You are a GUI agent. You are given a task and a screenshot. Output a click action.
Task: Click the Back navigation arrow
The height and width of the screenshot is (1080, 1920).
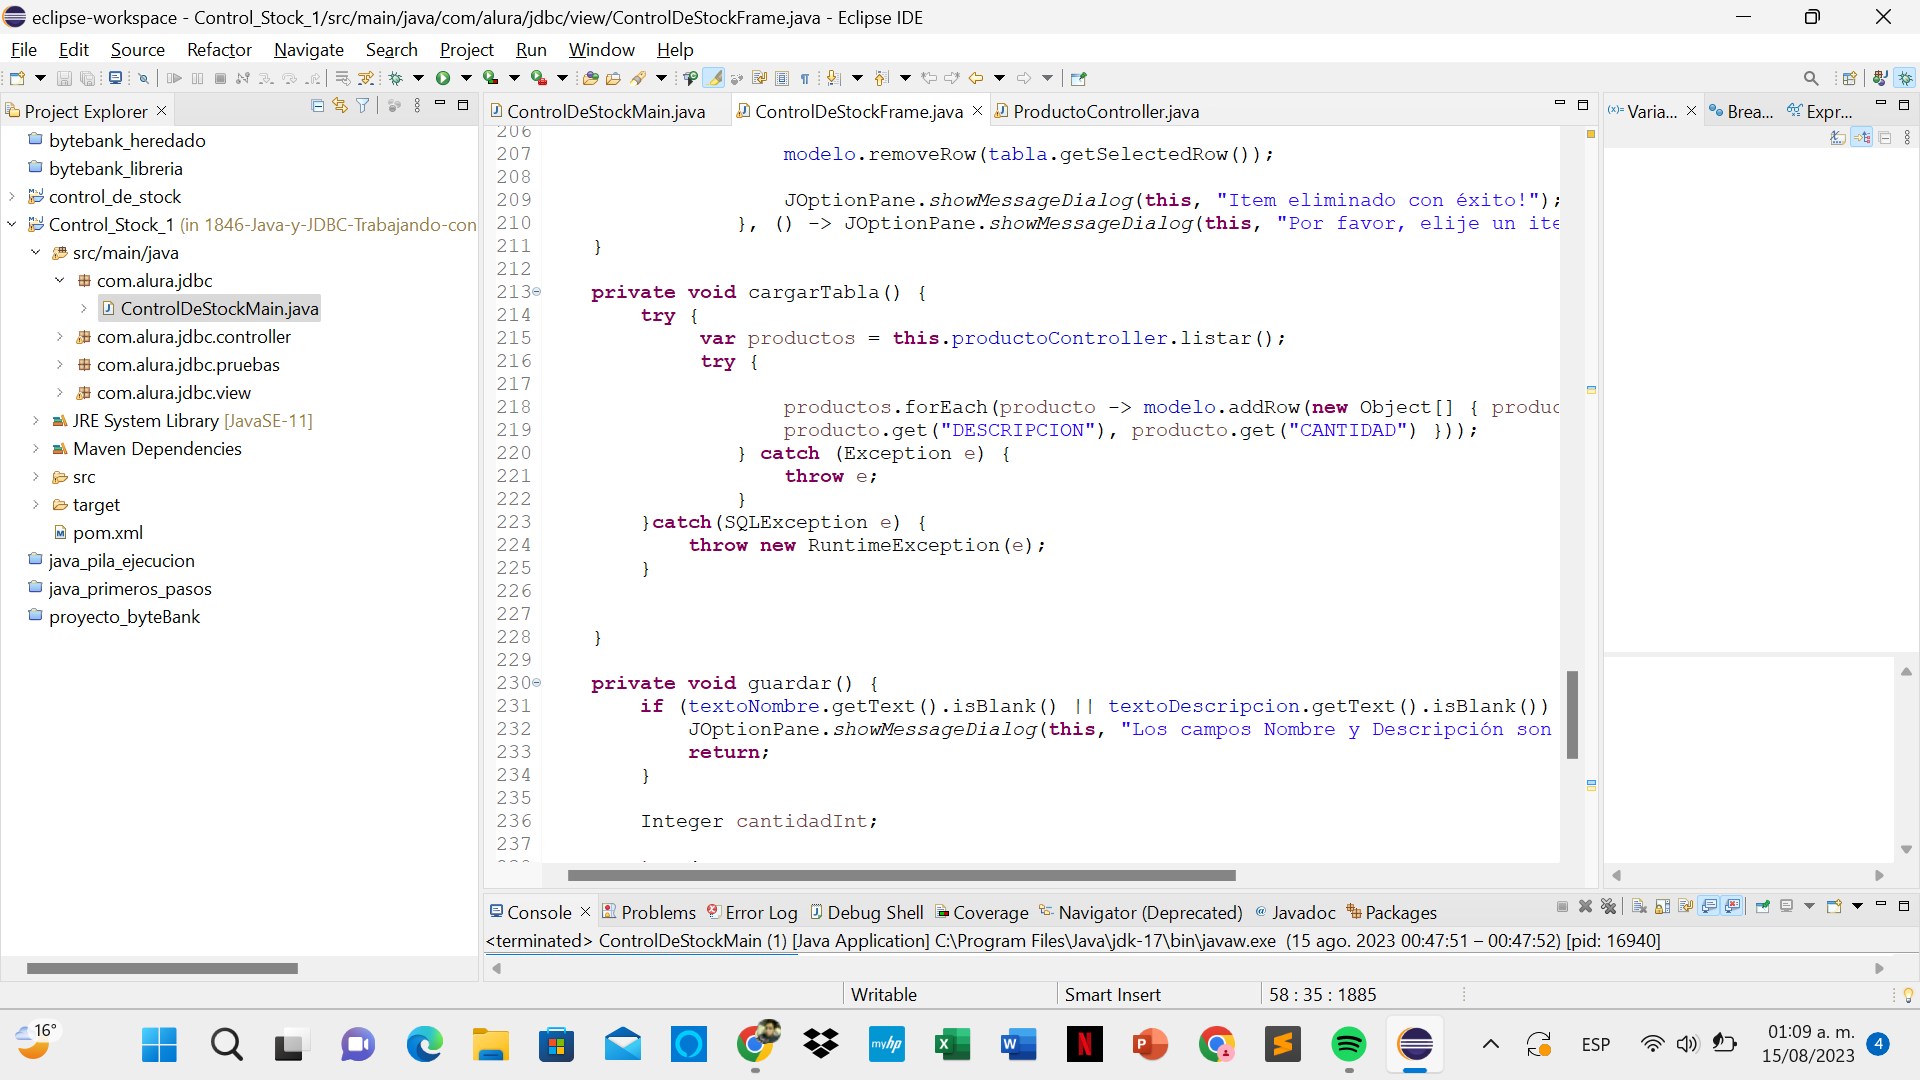click(x=976, y=78)
